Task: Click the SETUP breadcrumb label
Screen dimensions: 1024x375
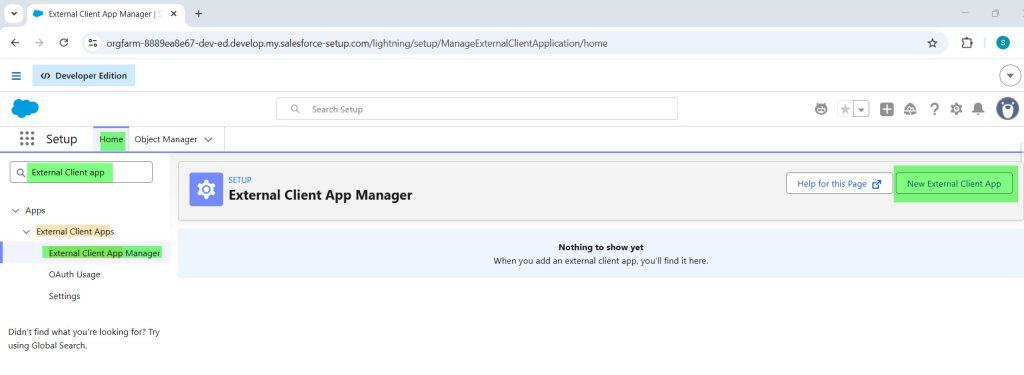Action: pyautogui.click(x=240, y=180)
